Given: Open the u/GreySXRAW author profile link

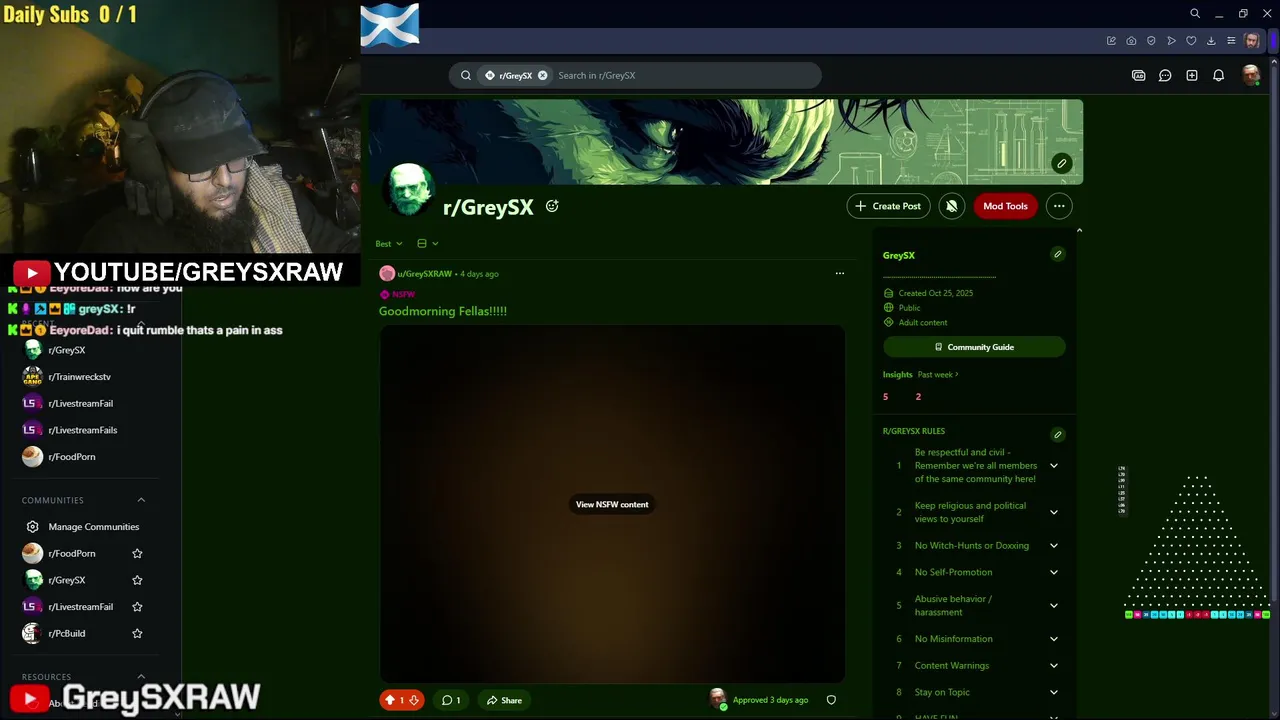Looking at the screenshot, I should click(424, 273).
